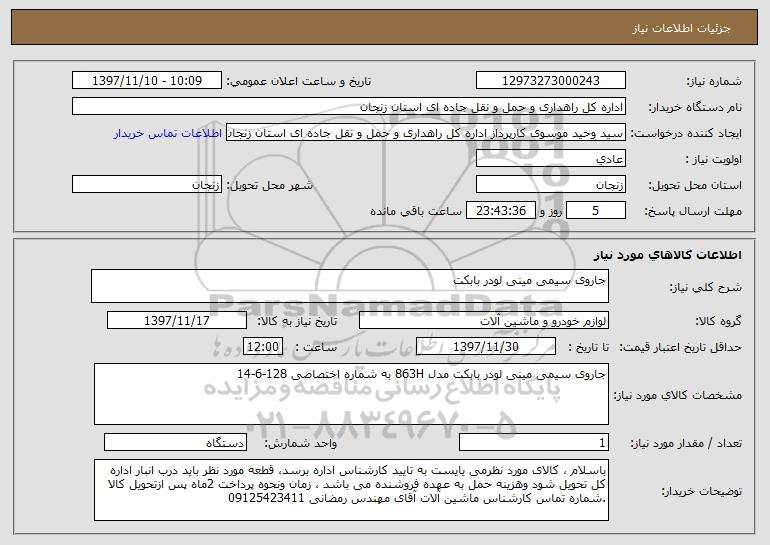Click the استان محل تحویل label
The image size is (770, 545).
pyautogui.click(x=695, y=186)
